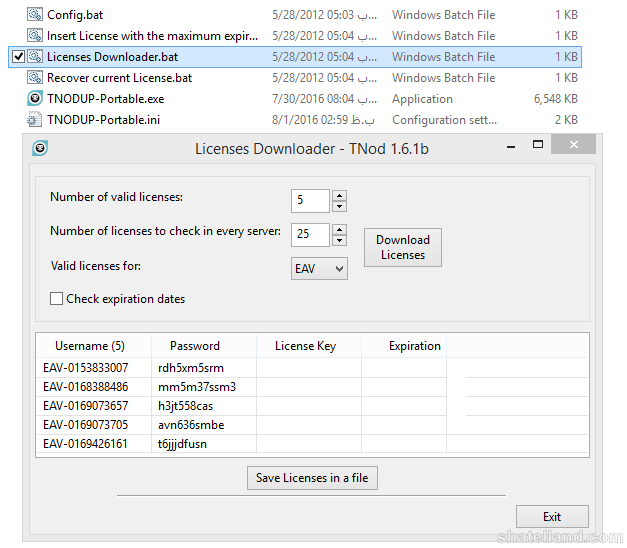Maximize the Licenses Downloader window
Image resolution: width=627 pixels, height=548 pixels.
(538, 144)
